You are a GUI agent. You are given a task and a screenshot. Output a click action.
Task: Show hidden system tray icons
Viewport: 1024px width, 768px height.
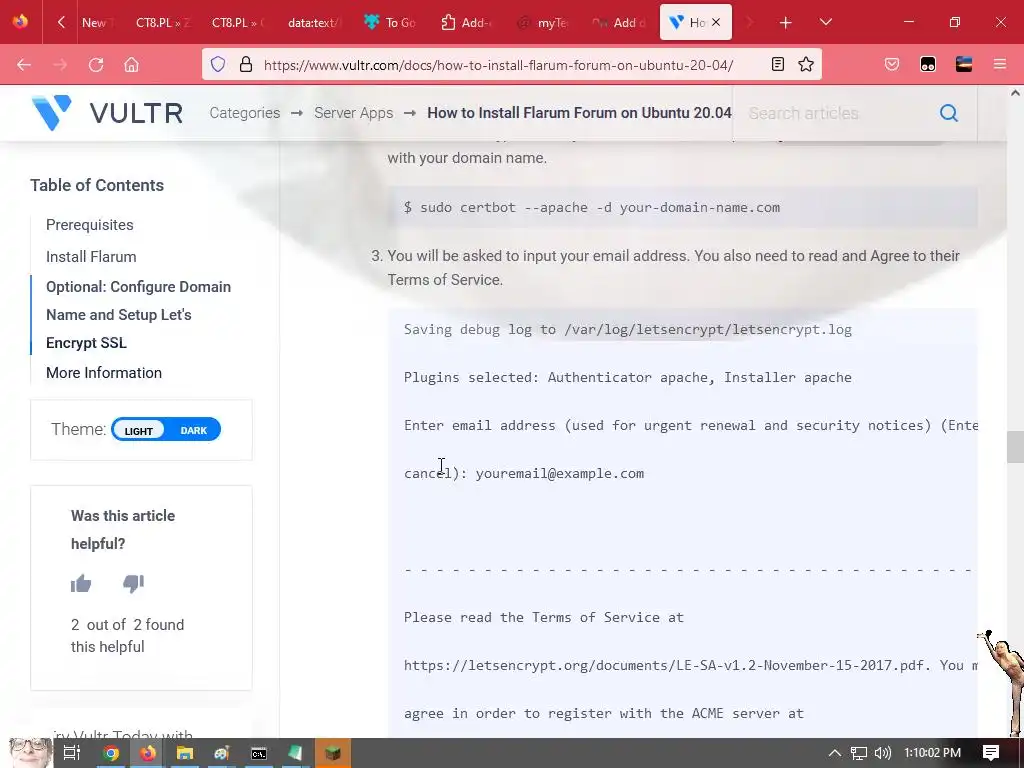(x=835, y=753)
